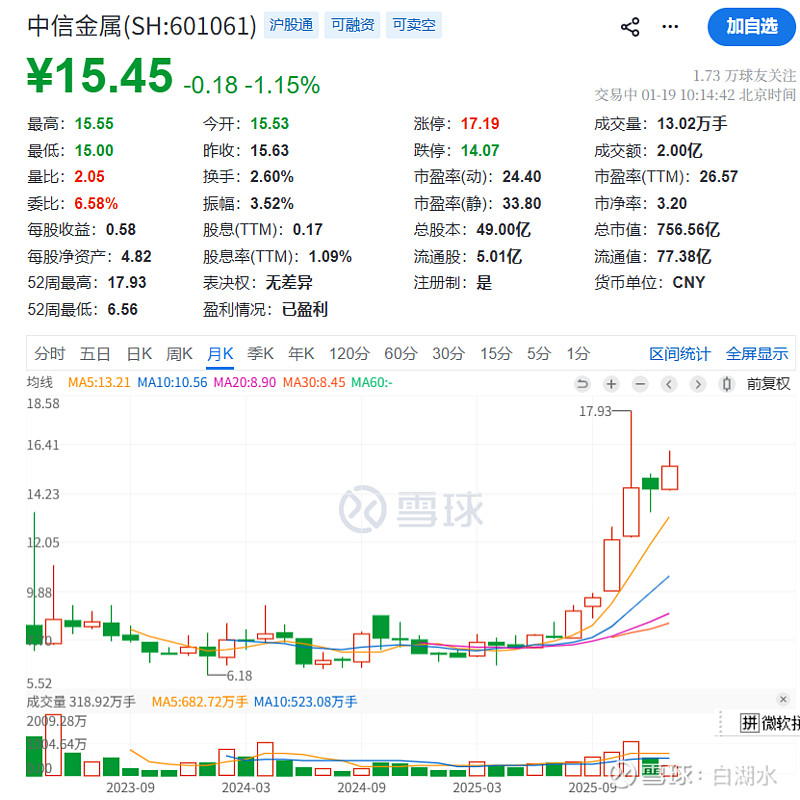Switch to 60分 chart tab
Screen dimensions: 800x800
[x=401, y=353]
